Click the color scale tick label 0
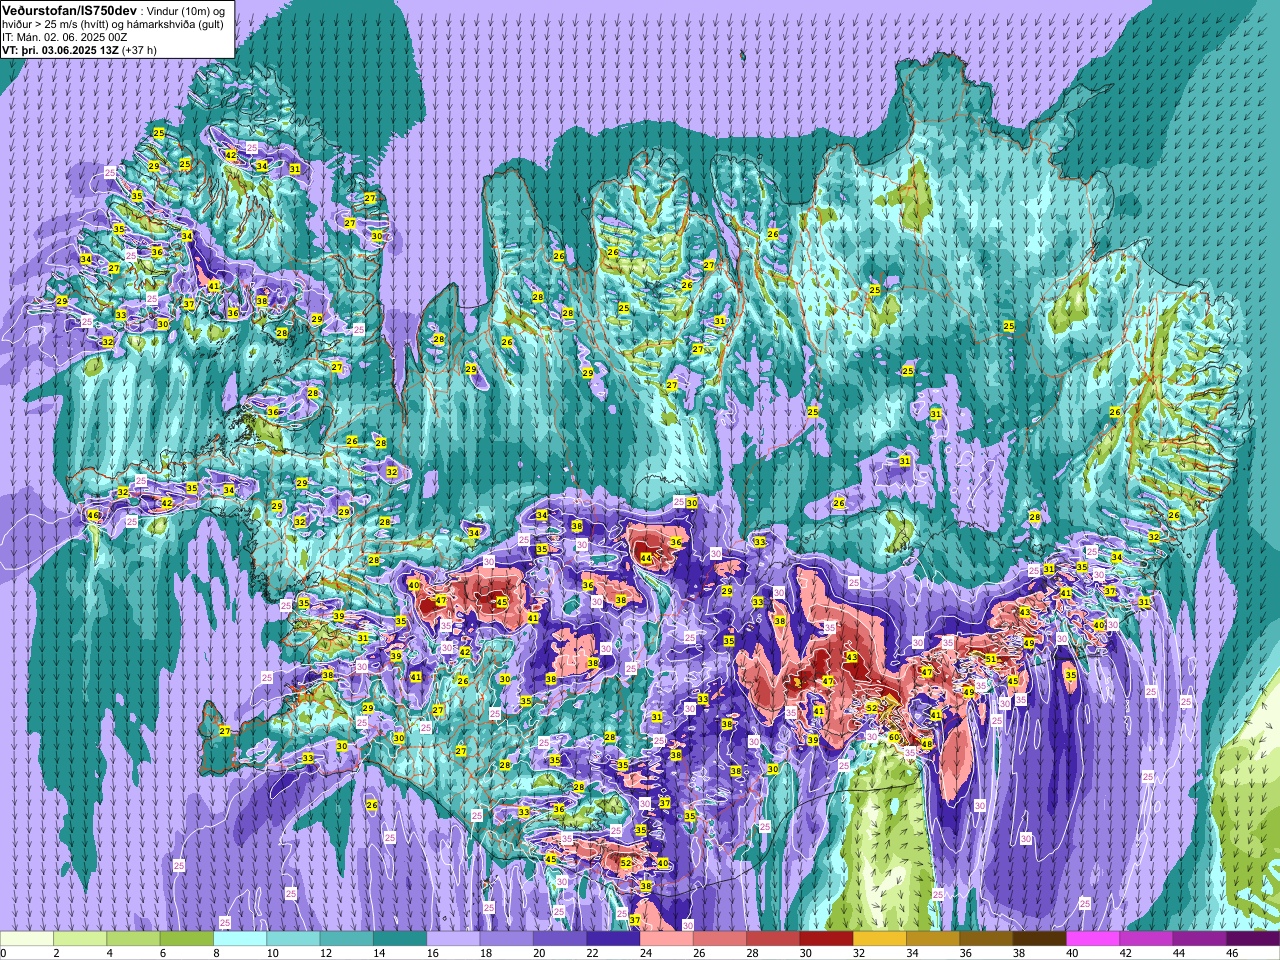This screenshot has width=1280, height=960. coord(3,953)
